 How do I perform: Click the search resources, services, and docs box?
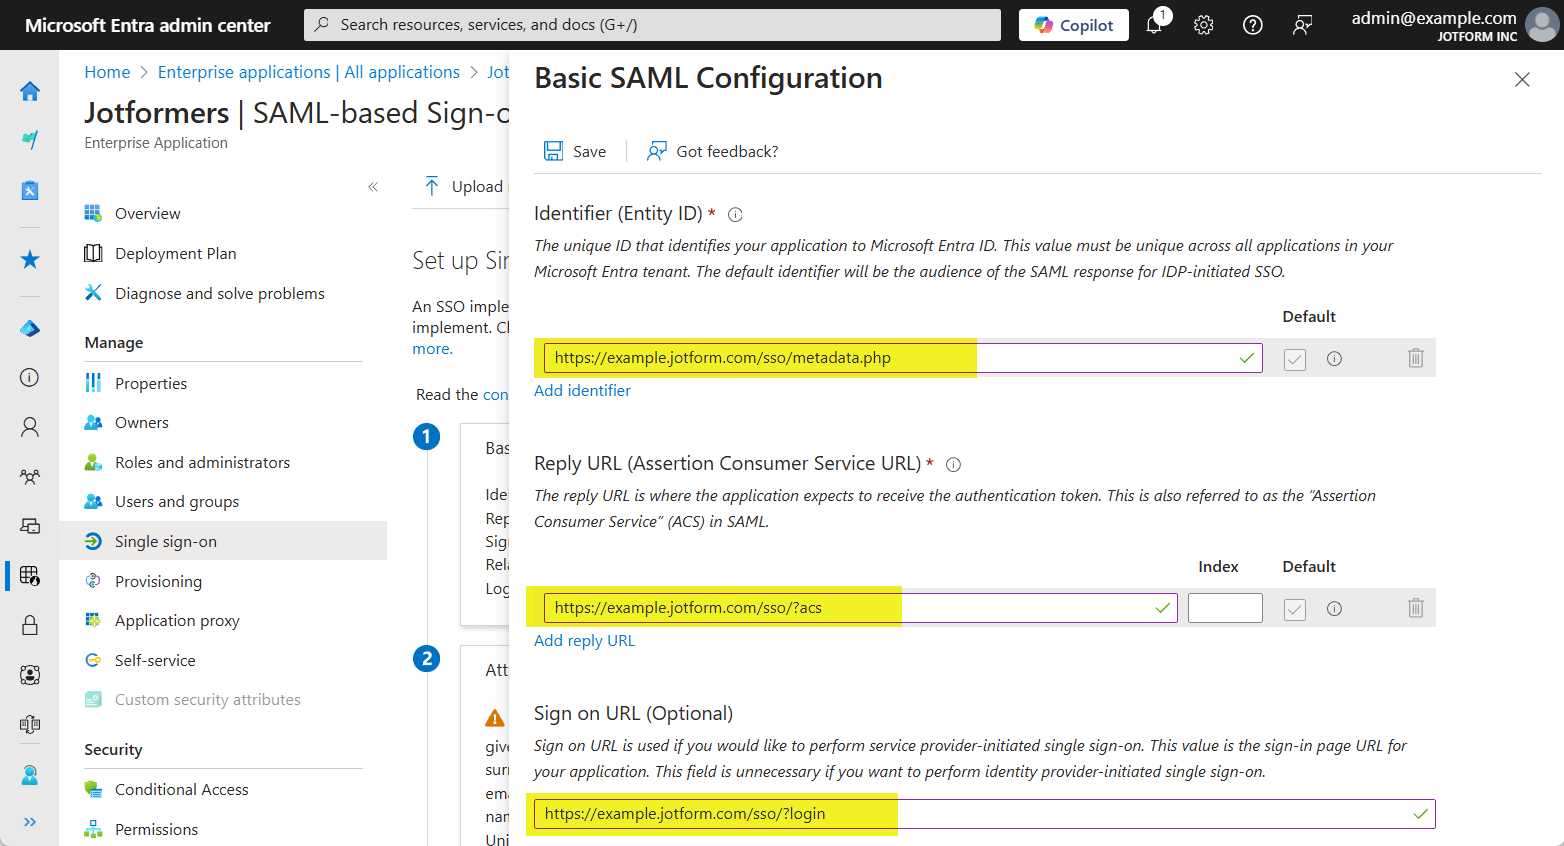point(652,25)
